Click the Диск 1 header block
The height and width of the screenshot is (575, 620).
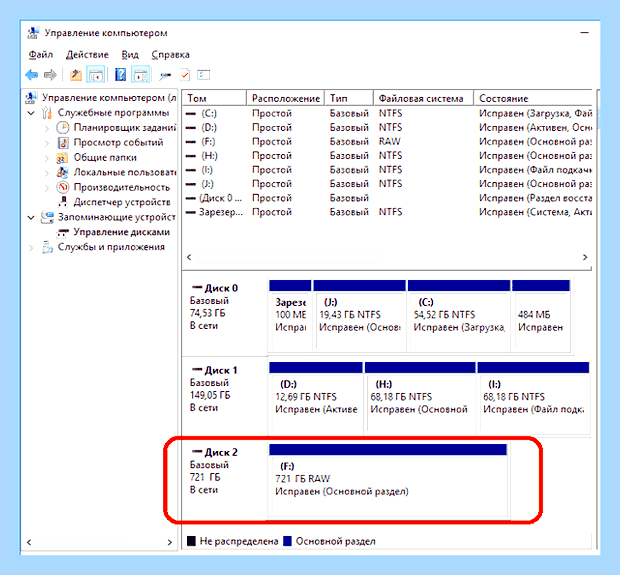(x=225, y=396)
